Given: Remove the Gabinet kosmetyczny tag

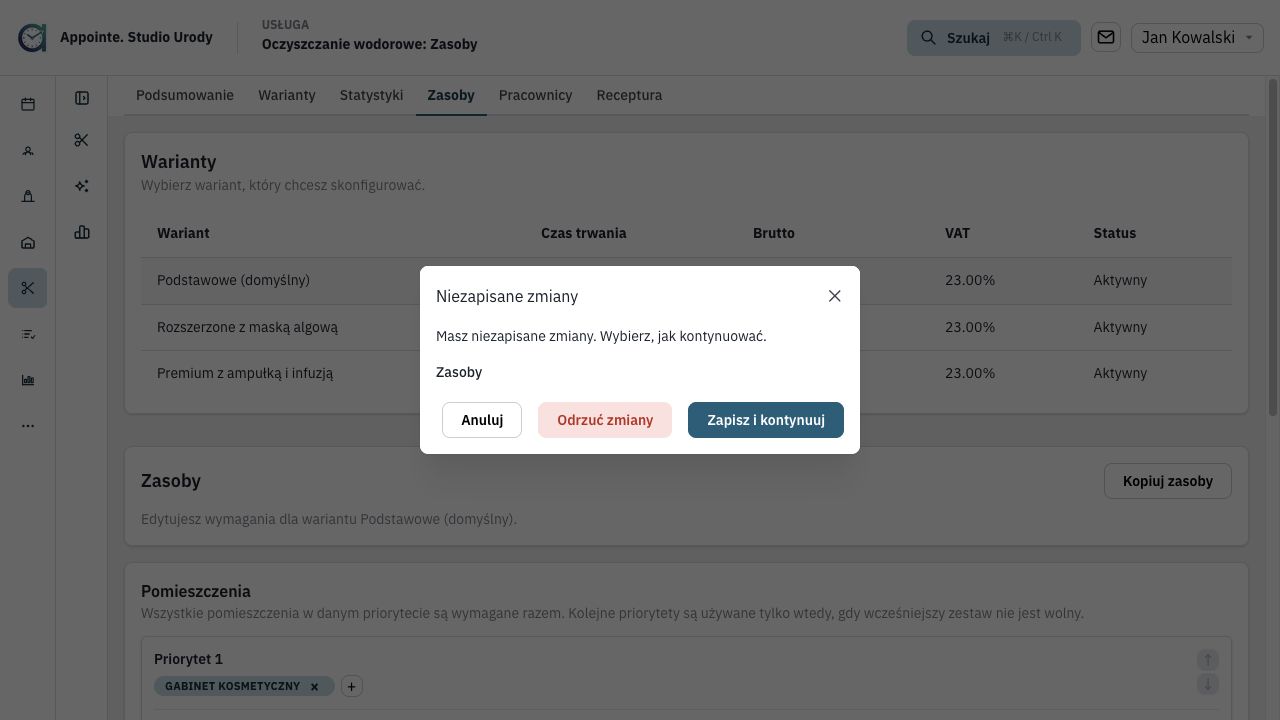Looking at the screenshot, I should click(x=314, y=686).
